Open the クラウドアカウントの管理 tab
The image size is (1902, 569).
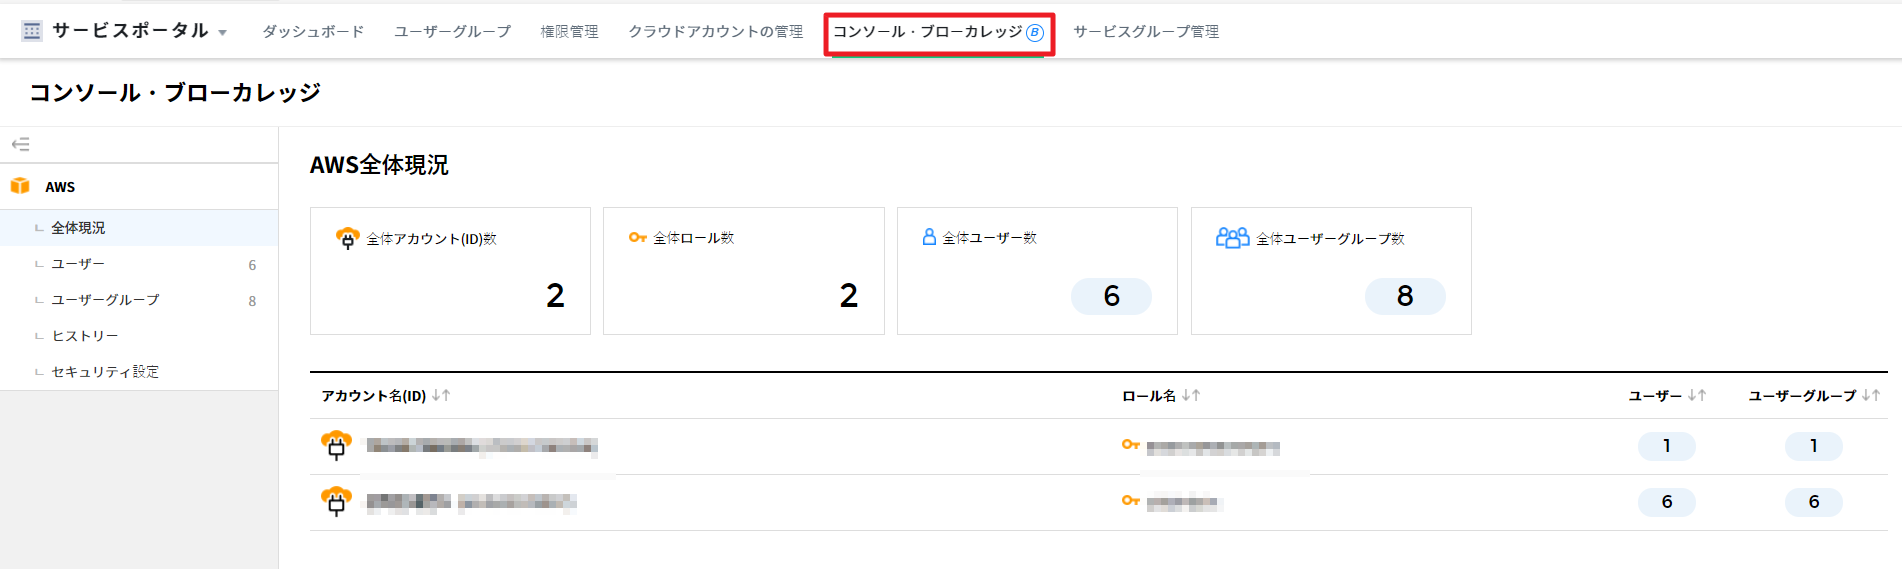[715, 32]
